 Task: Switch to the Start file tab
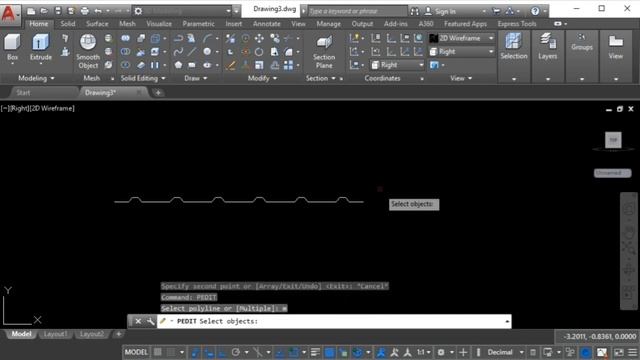point(23,93)
